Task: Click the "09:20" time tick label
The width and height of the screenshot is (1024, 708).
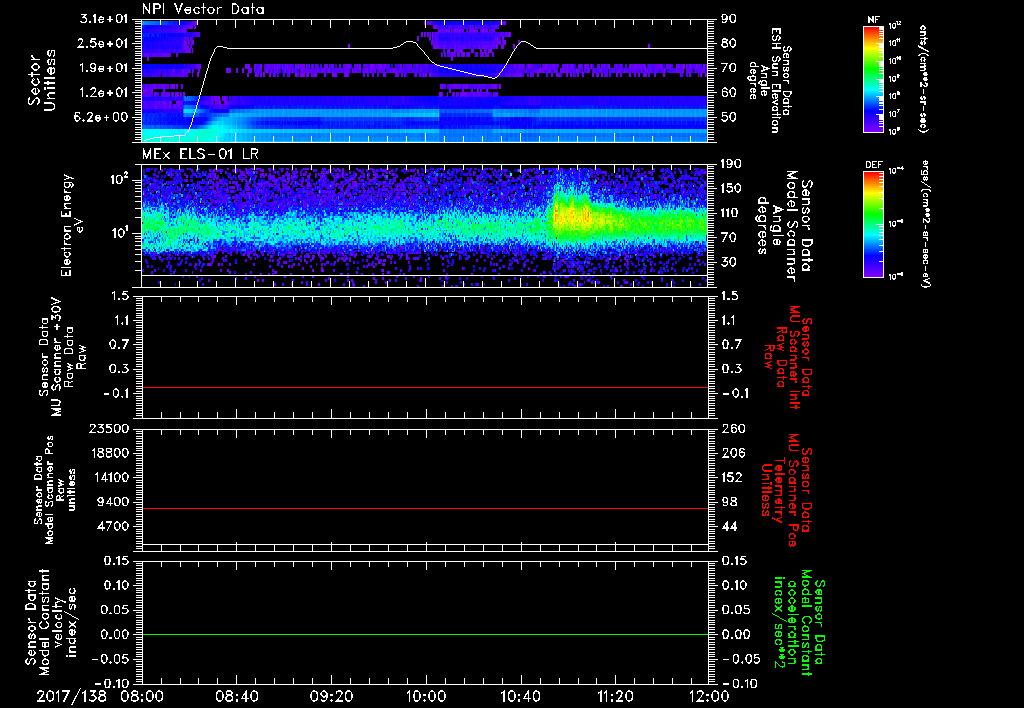Action: [x=331, y=696]
